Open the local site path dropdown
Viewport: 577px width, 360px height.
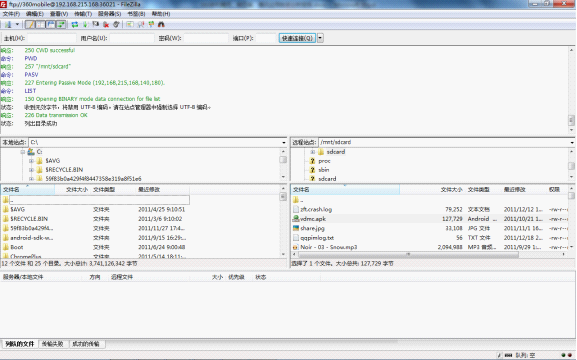coord(284,142)
